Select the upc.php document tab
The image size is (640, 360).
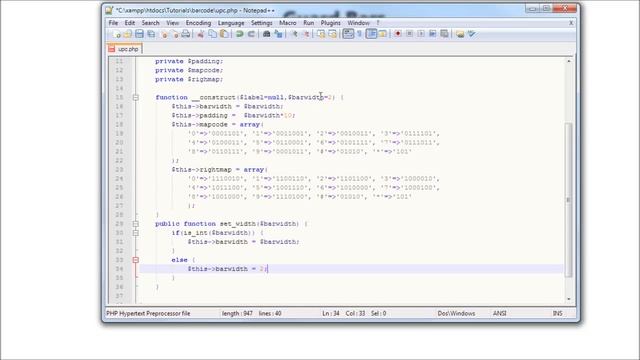click(125, 49)
